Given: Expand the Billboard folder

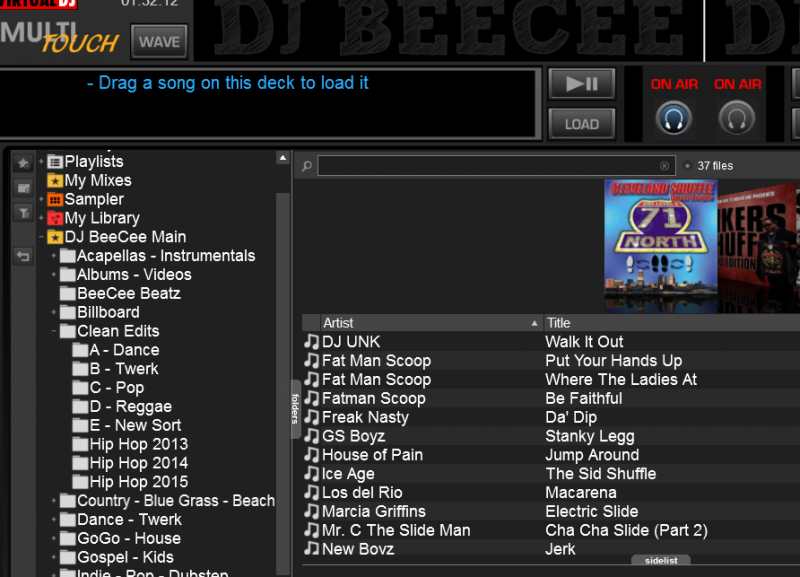Looking at the screenshot, I should 54,313.
